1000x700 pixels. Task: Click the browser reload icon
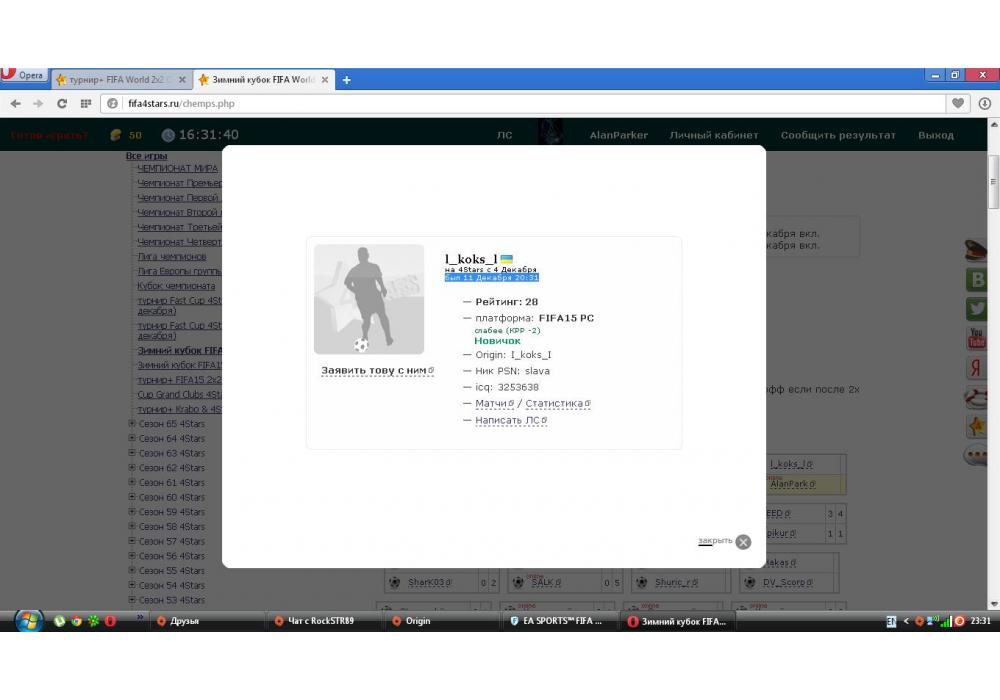(62, 103)
